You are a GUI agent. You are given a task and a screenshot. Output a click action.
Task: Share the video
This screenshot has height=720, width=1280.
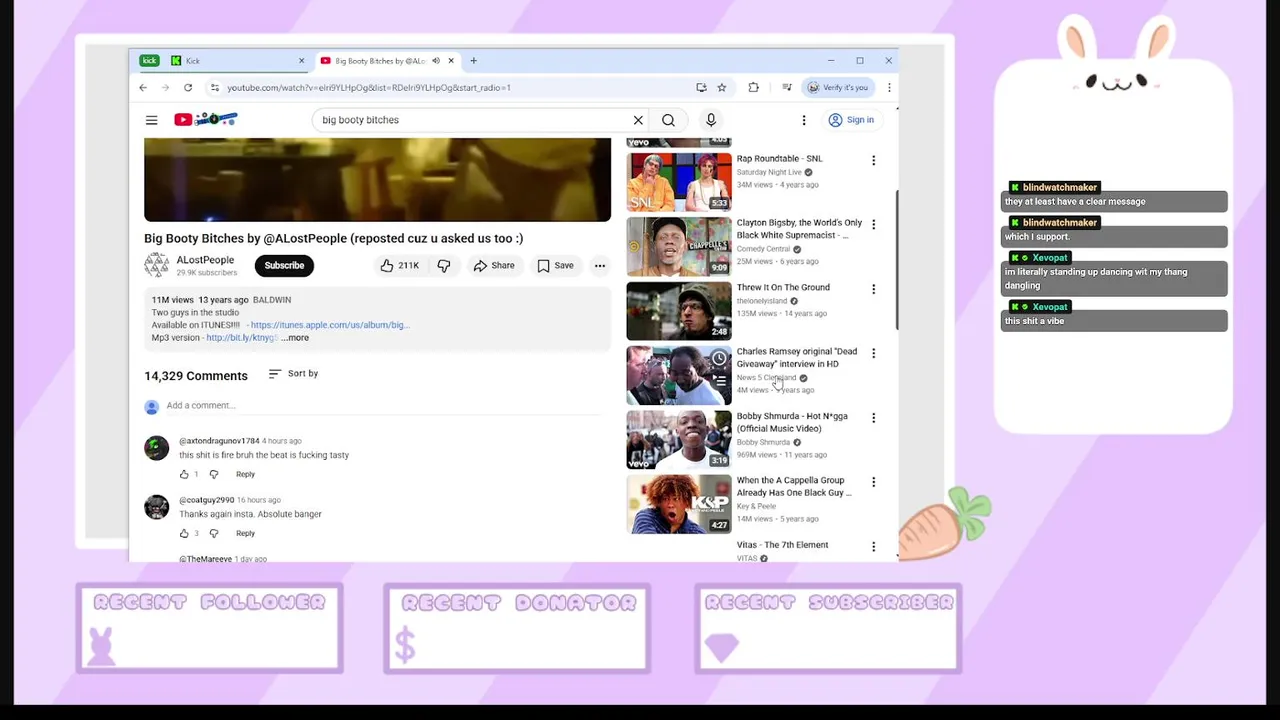tap(494, 266)
